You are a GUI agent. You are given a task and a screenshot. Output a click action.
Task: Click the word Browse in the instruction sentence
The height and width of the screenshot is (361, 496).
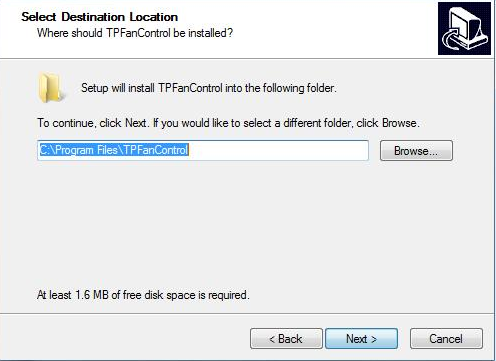pyautogui.click(x=399, y=123)
